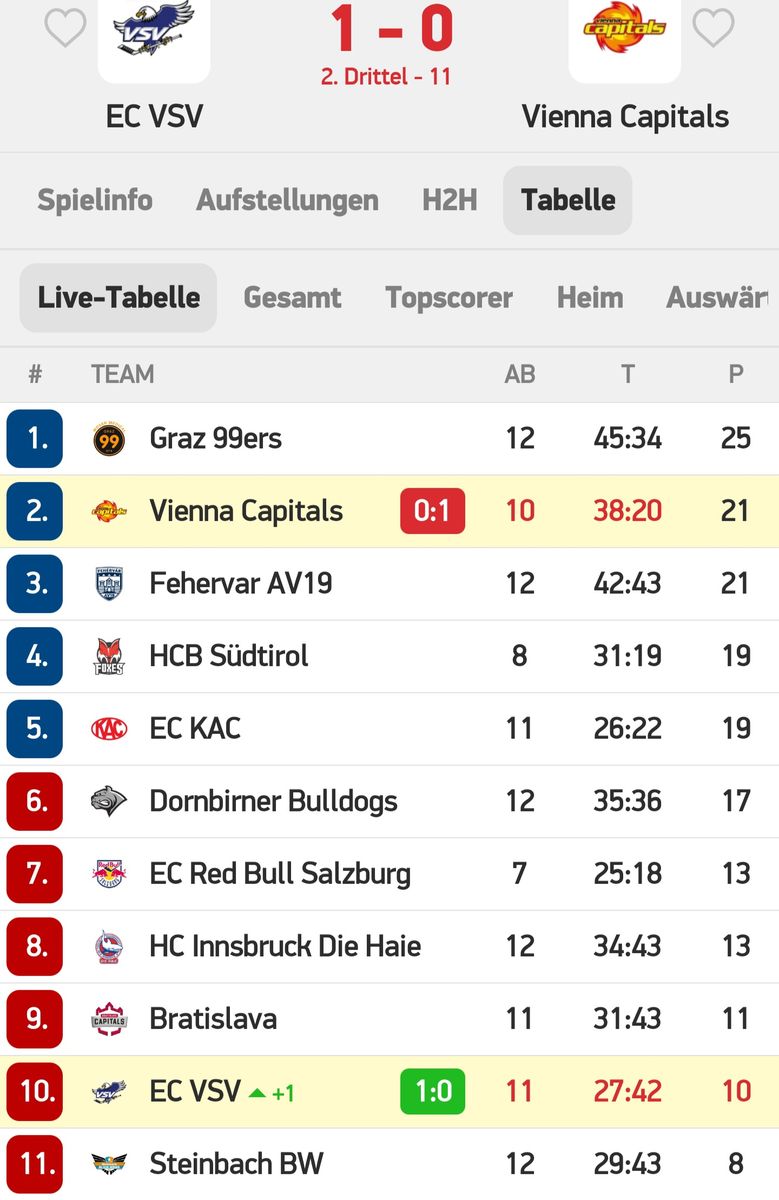Open the Steinbach BW team row

tap(236, 1164)
